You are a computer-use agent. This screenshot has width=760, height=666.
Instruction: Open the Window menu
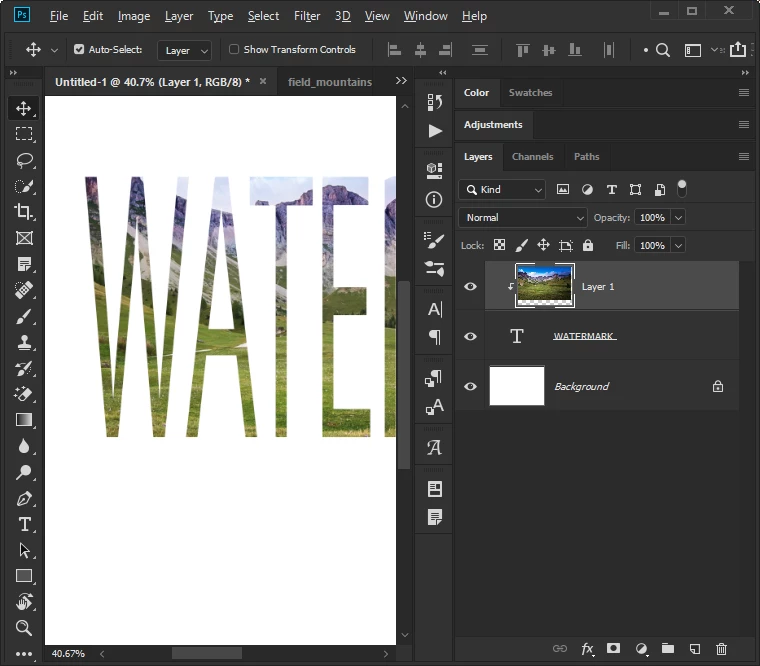(426, 16)
